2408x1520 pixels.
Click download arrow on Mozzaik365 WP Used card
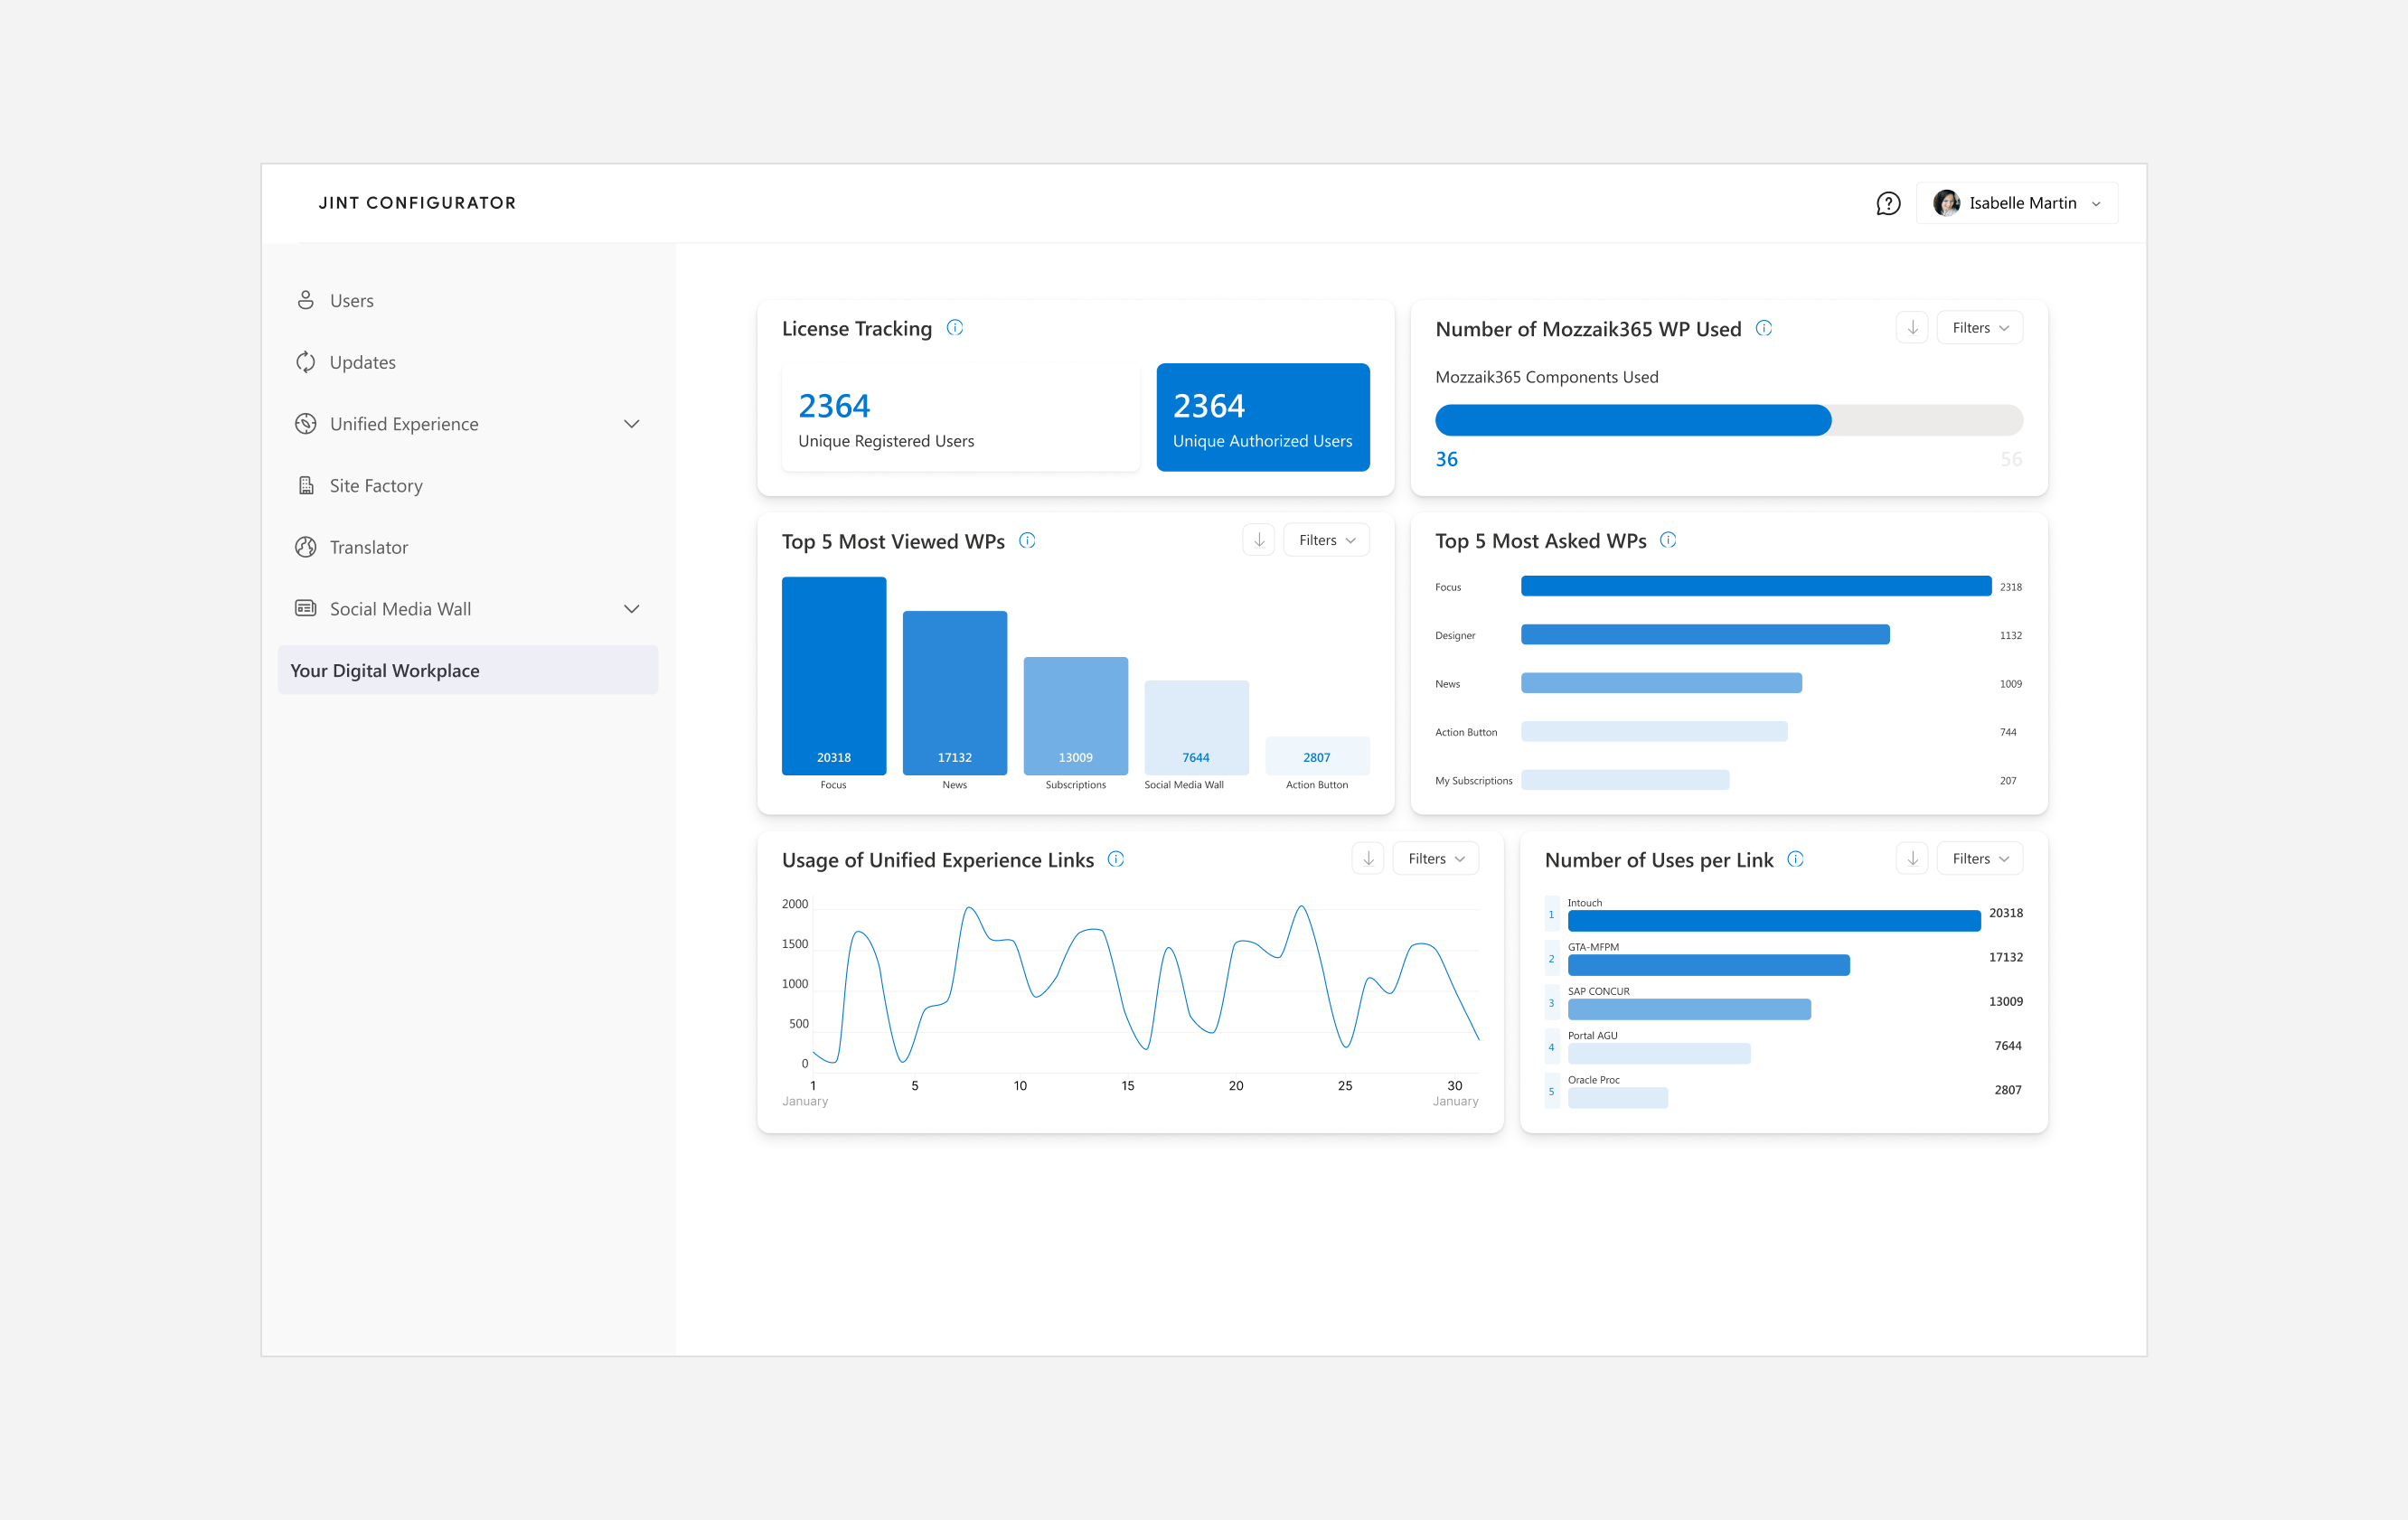pyautogui.click(x=1912, y=328)
